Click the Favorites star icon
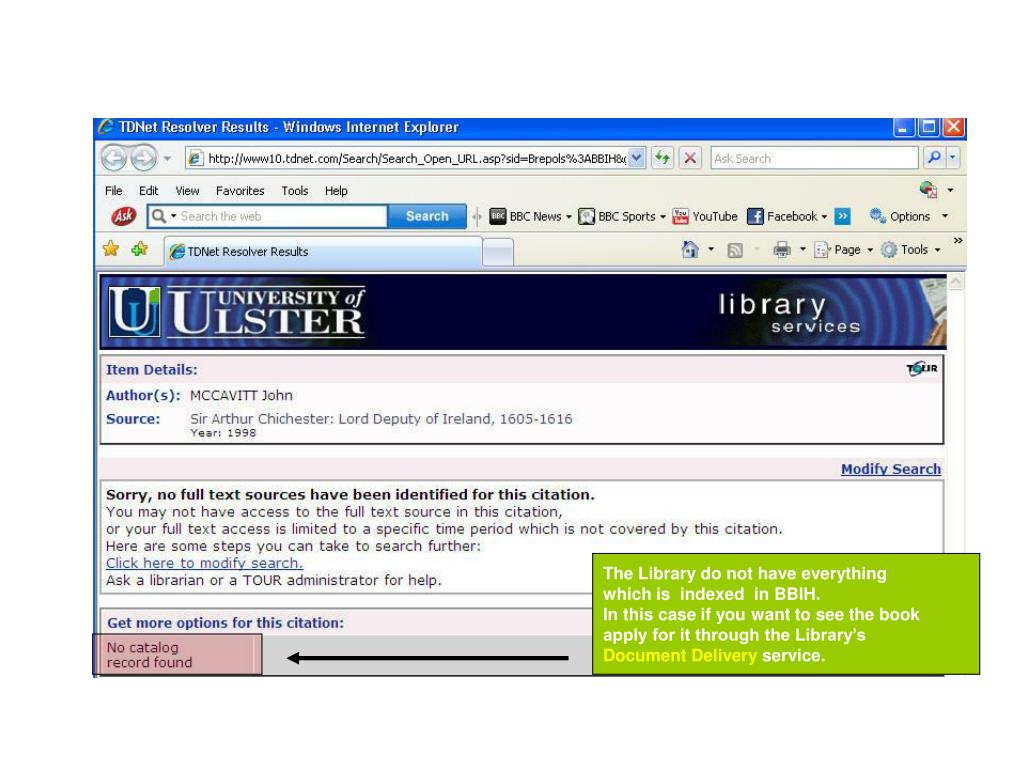1024x768 pixels. coord(111,249)
